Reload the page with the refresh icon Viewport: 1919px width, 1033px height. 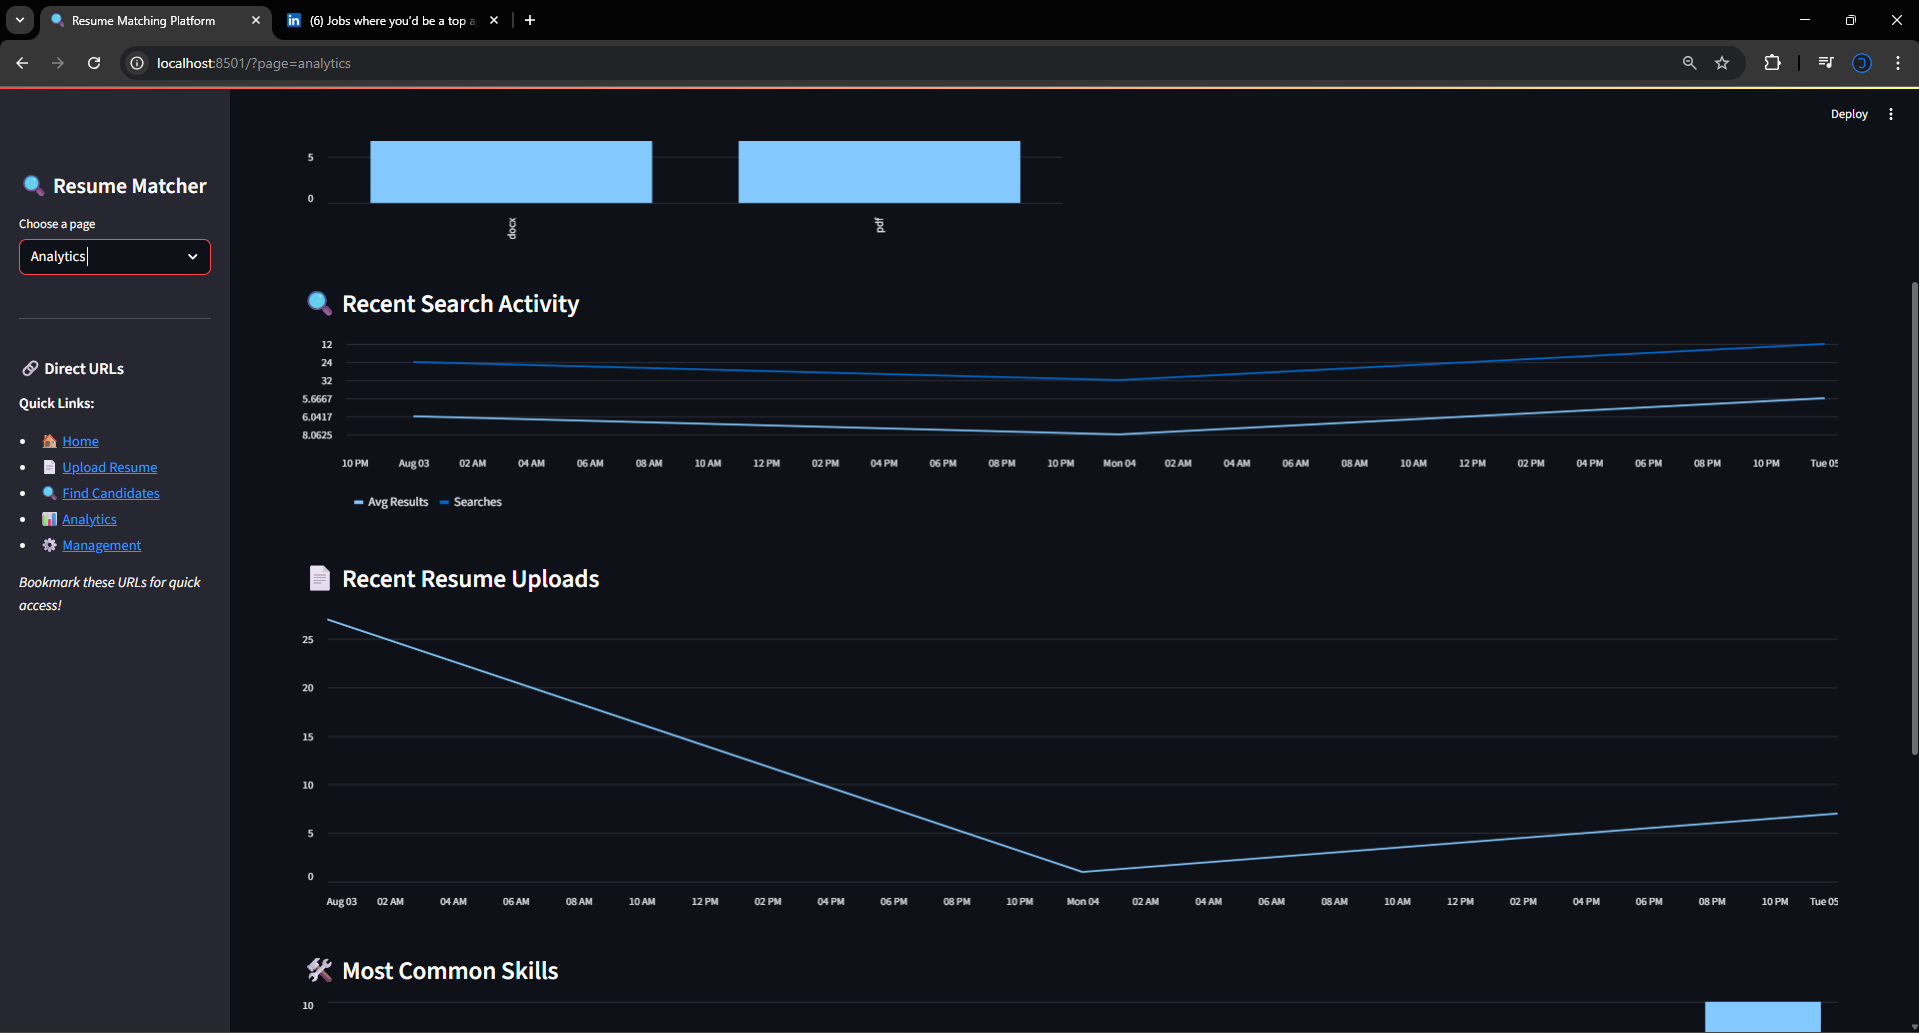(94, 63)
